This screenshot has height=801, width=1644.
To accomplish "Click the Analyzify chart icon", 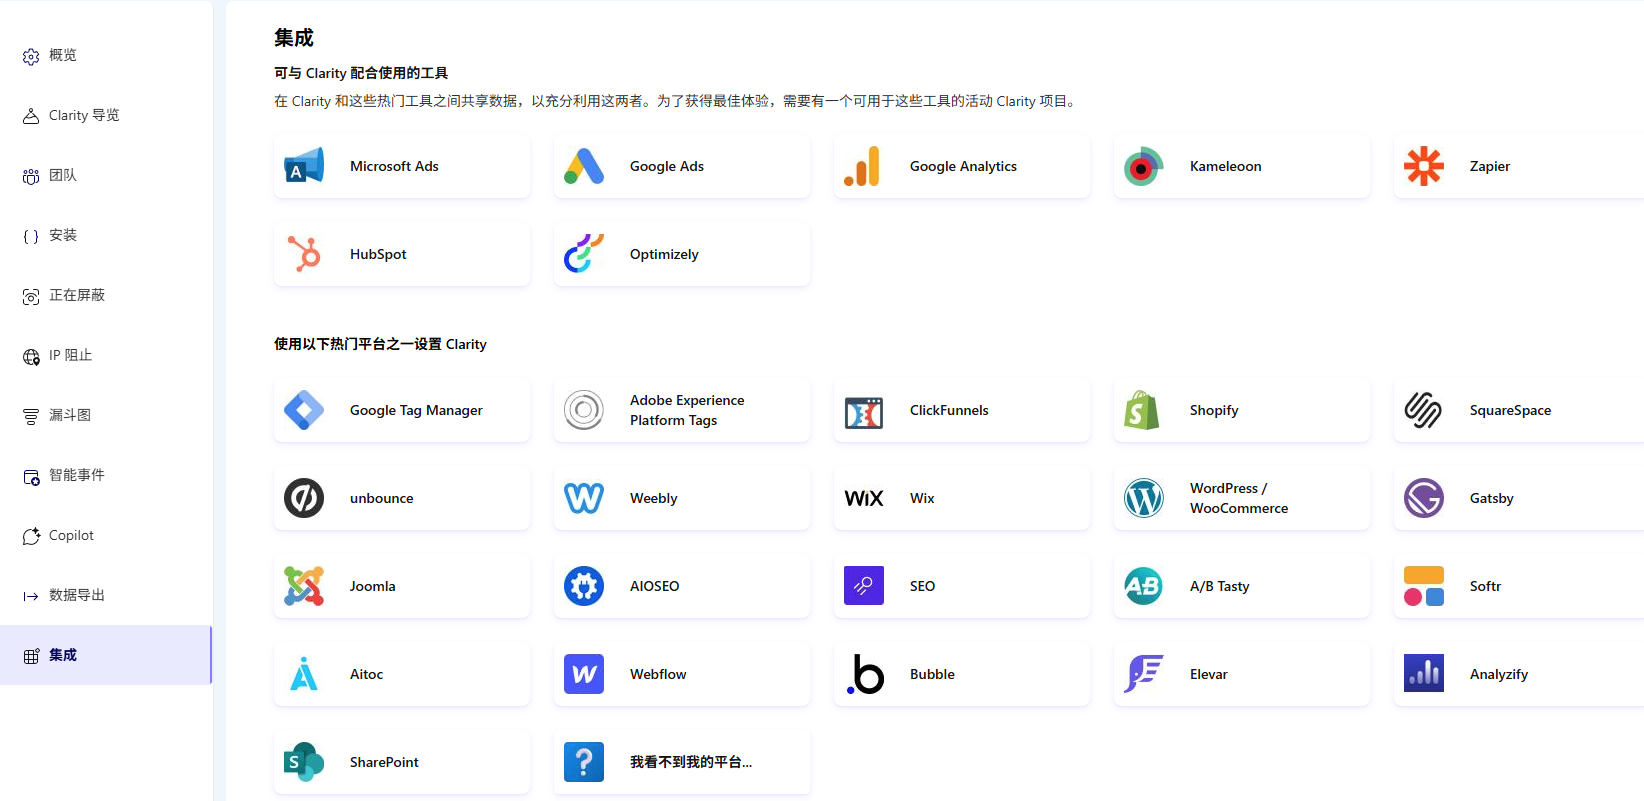I will pos(1424,674).
